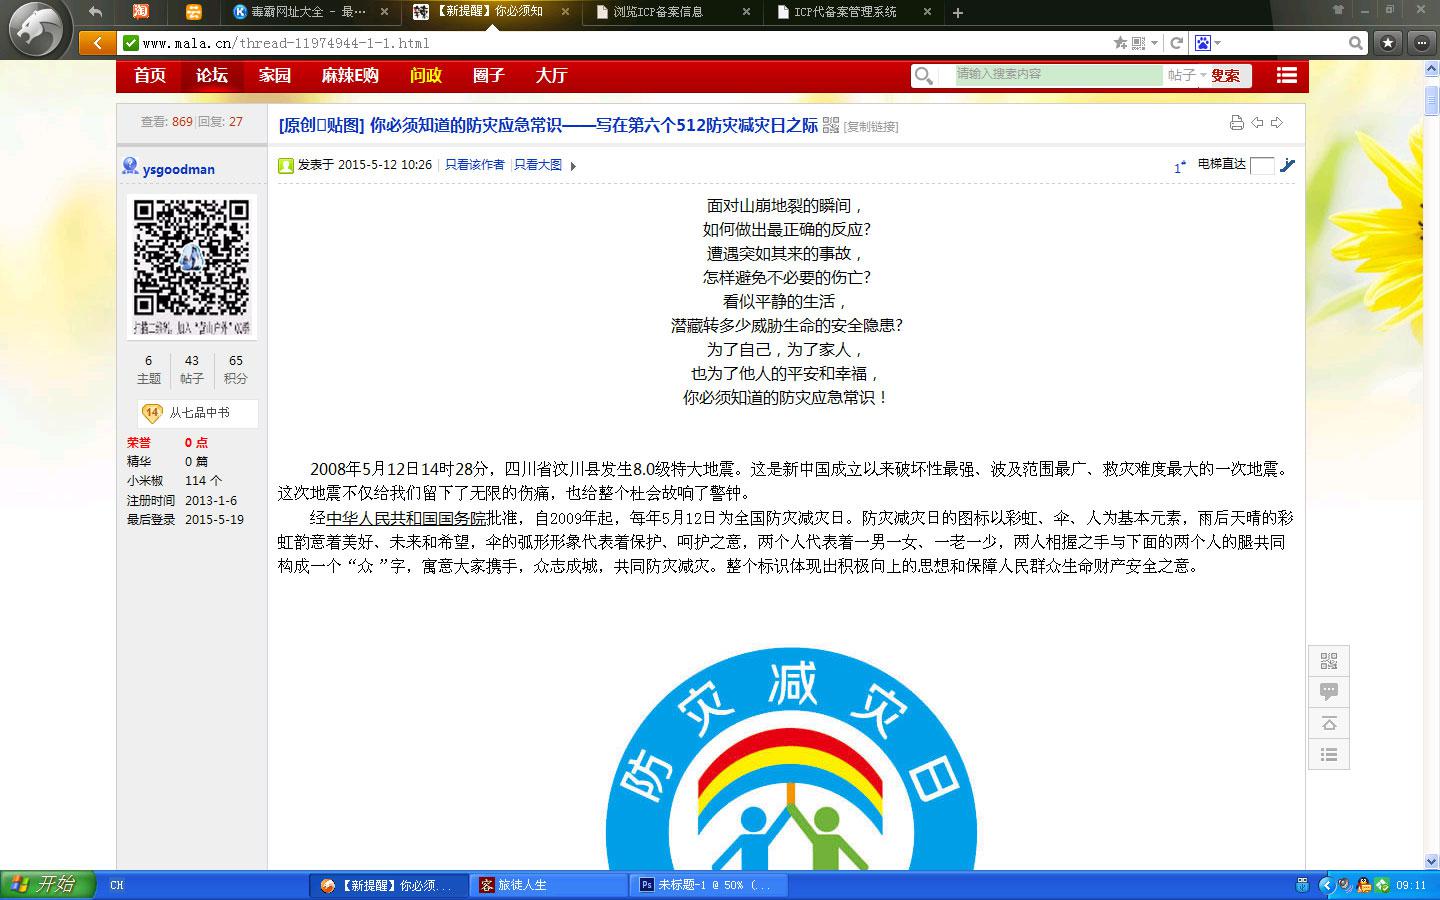Click the undo arrow icon in title bar
The image size is (1440, 900).
click(x=96, y=12)
